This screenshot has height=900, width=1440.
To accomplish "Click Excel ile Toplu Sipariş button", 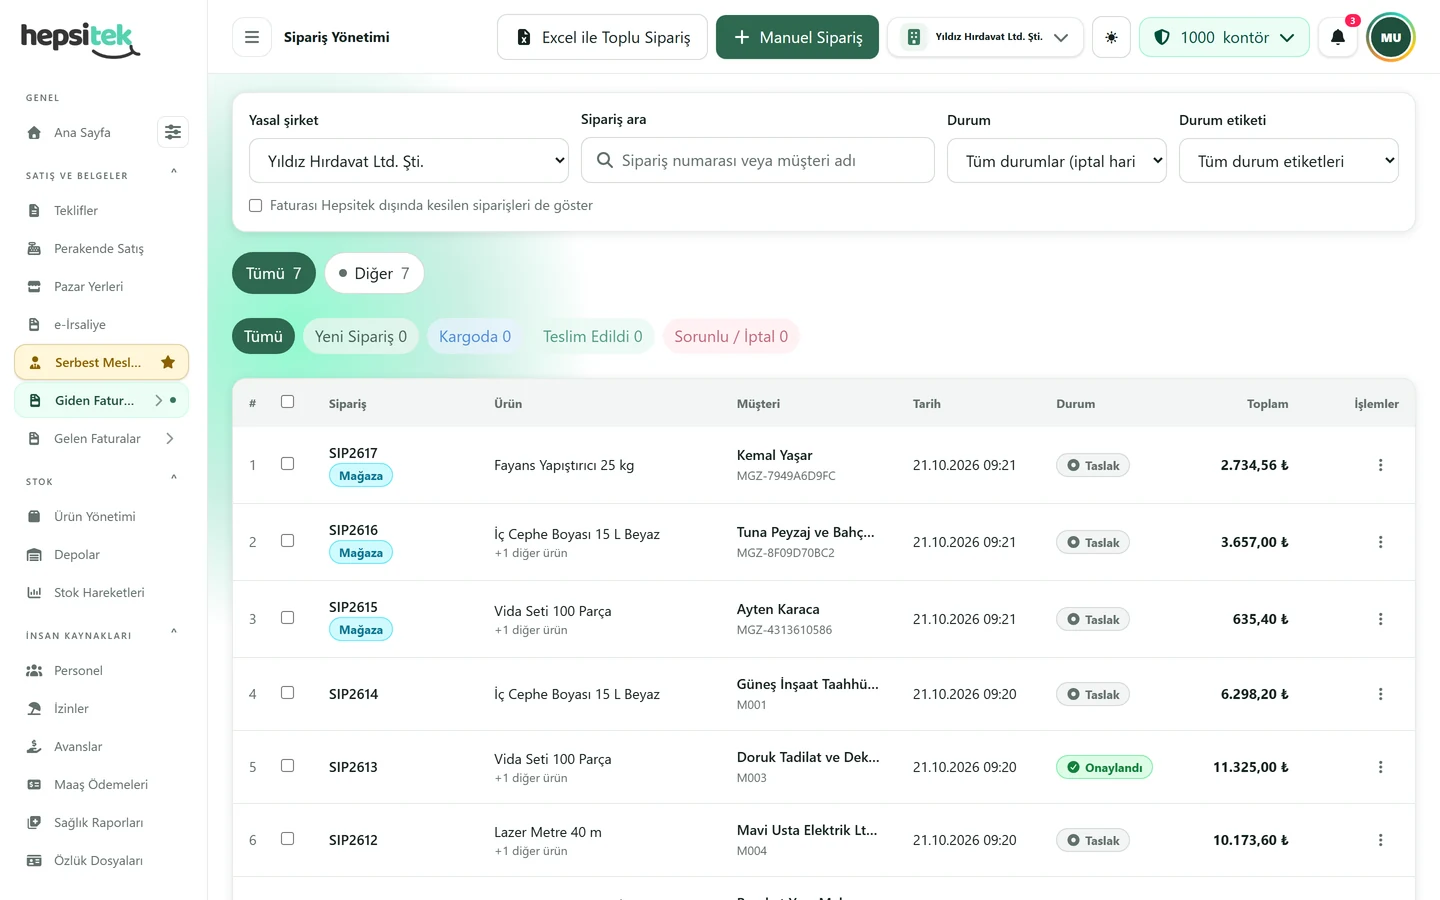I will click(x=602, y=37).
